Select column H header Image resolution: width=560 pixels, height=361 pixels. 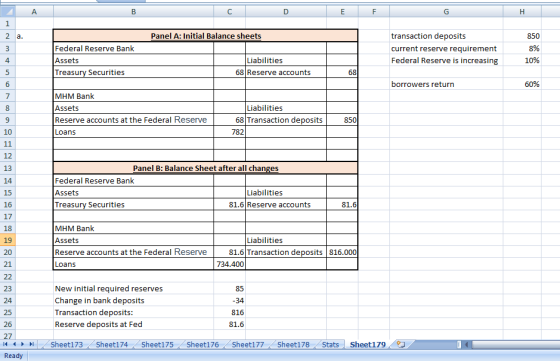522,12
